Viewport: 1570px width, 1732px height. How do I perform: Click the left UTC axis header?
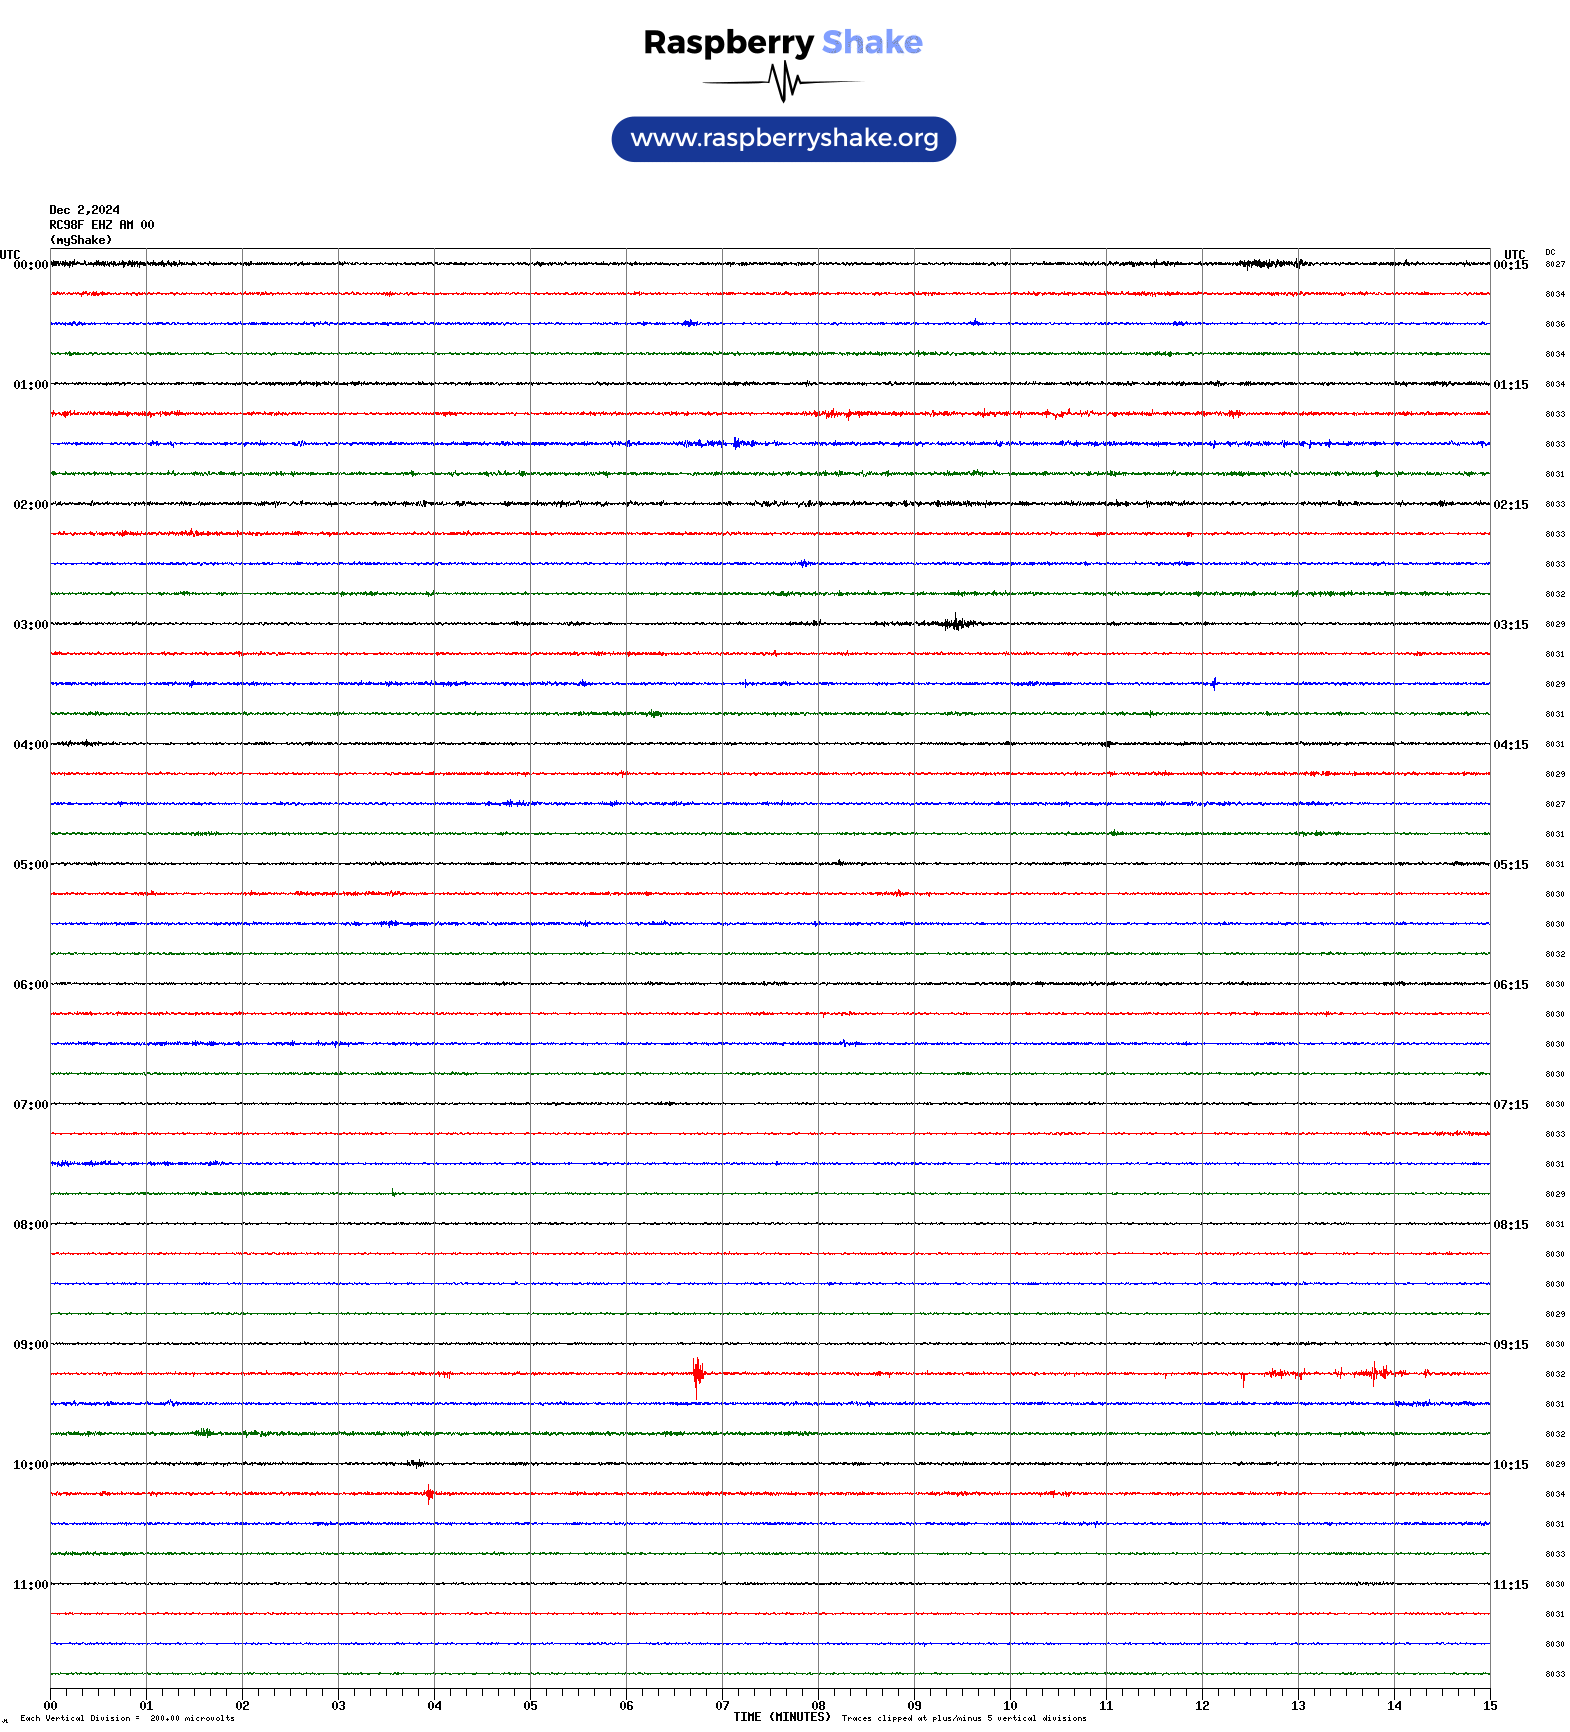coord(10,255)
